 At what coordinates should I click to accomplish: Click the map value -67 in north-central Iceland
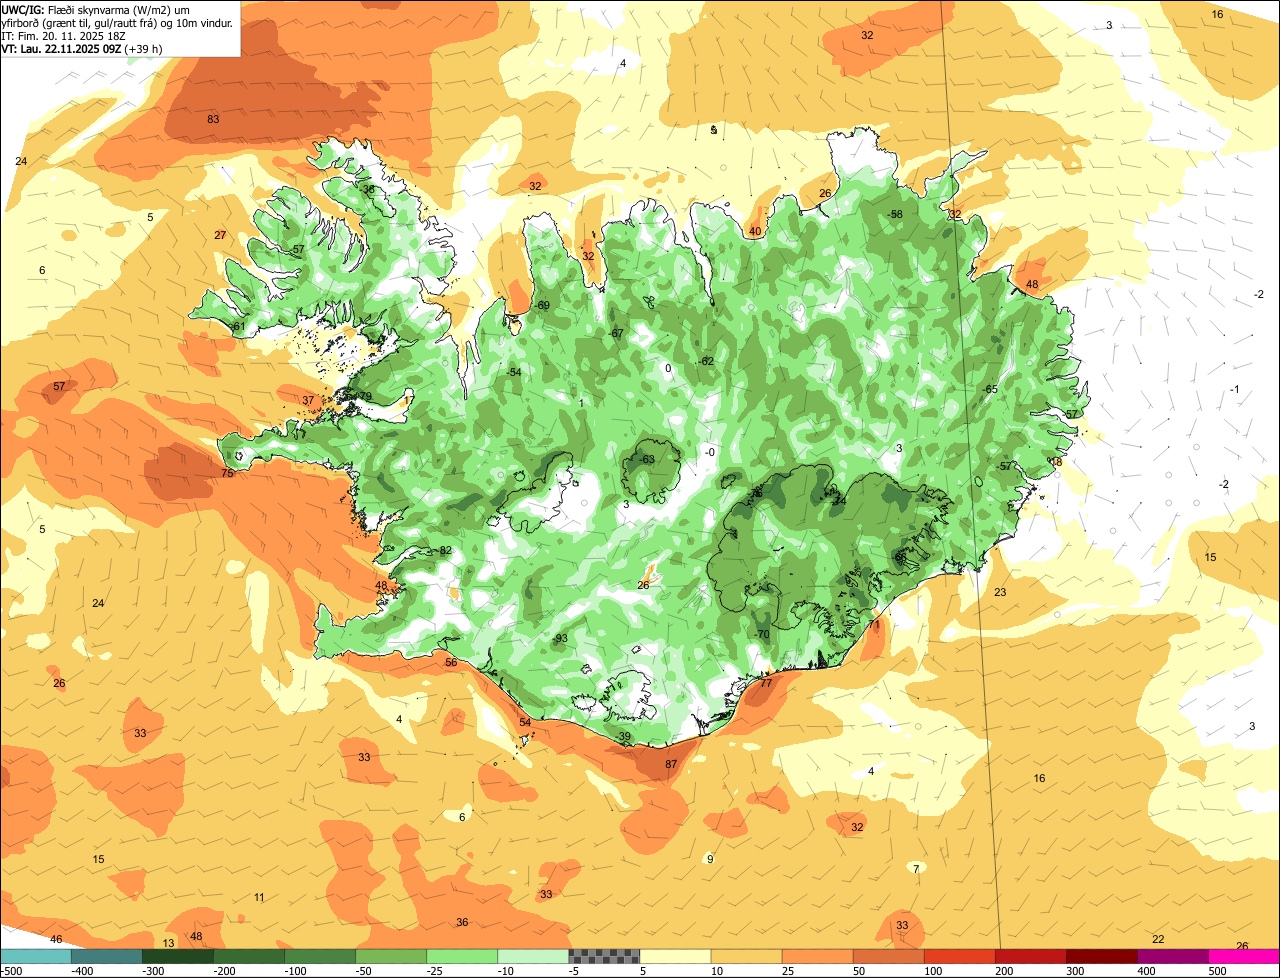615,333
